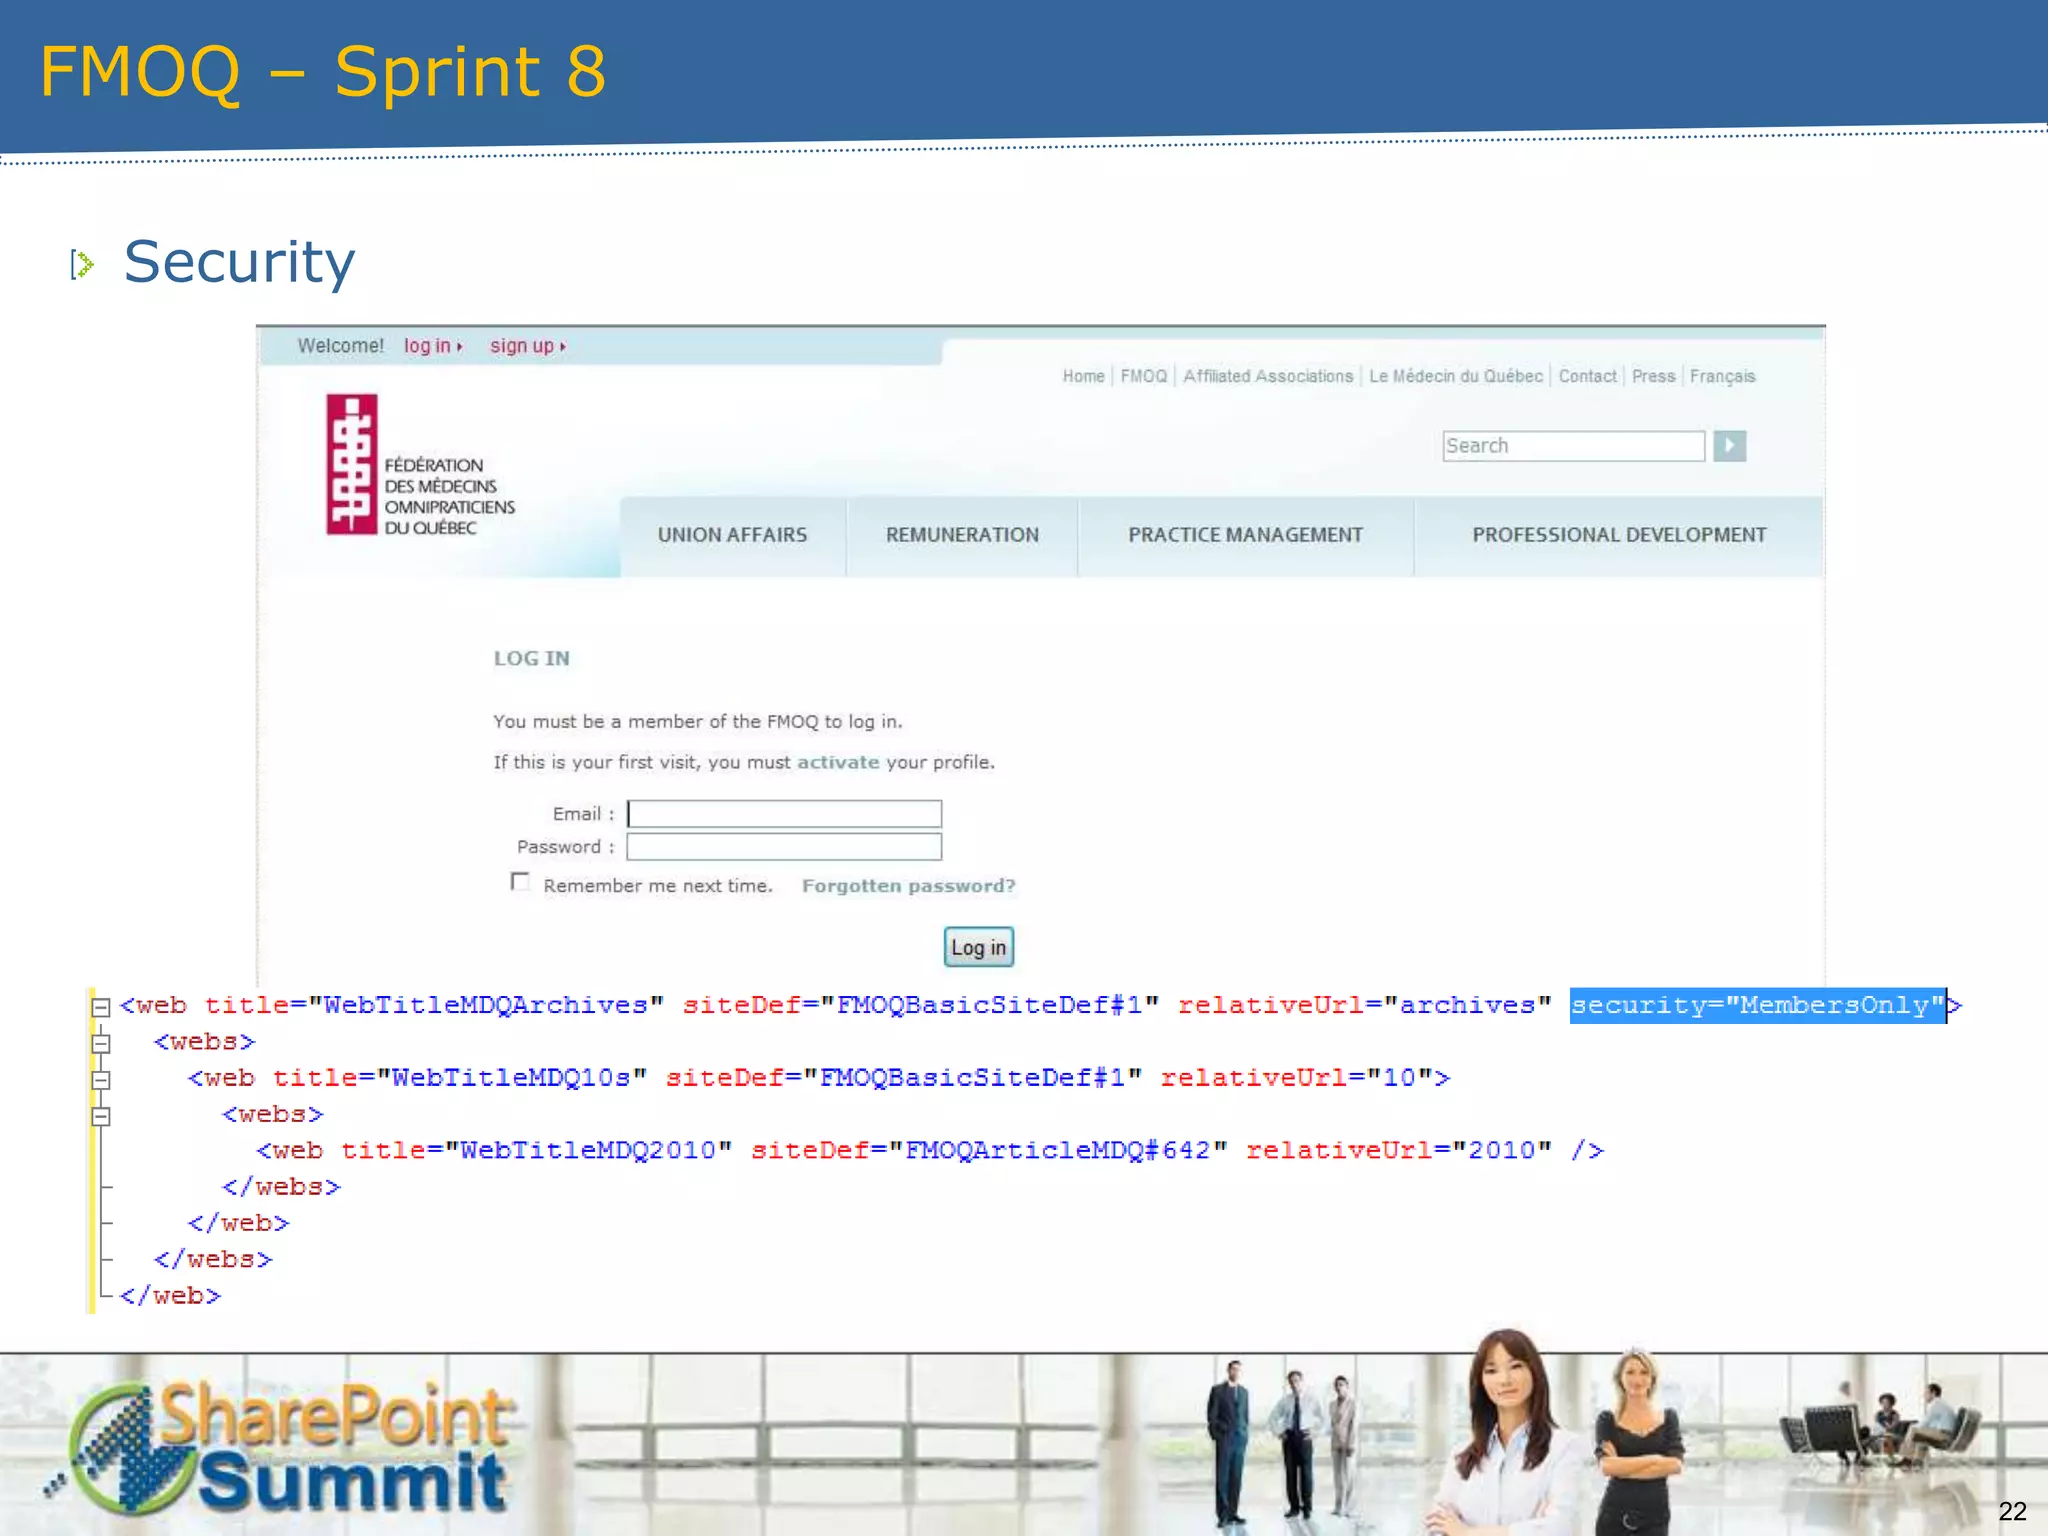Click the last closing </web> tag
2048x1536 pixels.
[170, 1295]
